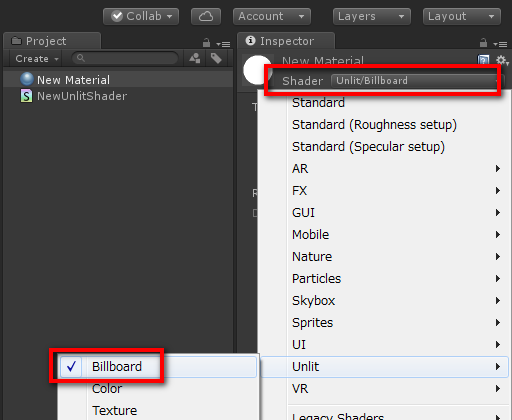Click the material preview thumbnail in Inspector
The width and height of the screenshot is (512, 420).
point(257,70)
